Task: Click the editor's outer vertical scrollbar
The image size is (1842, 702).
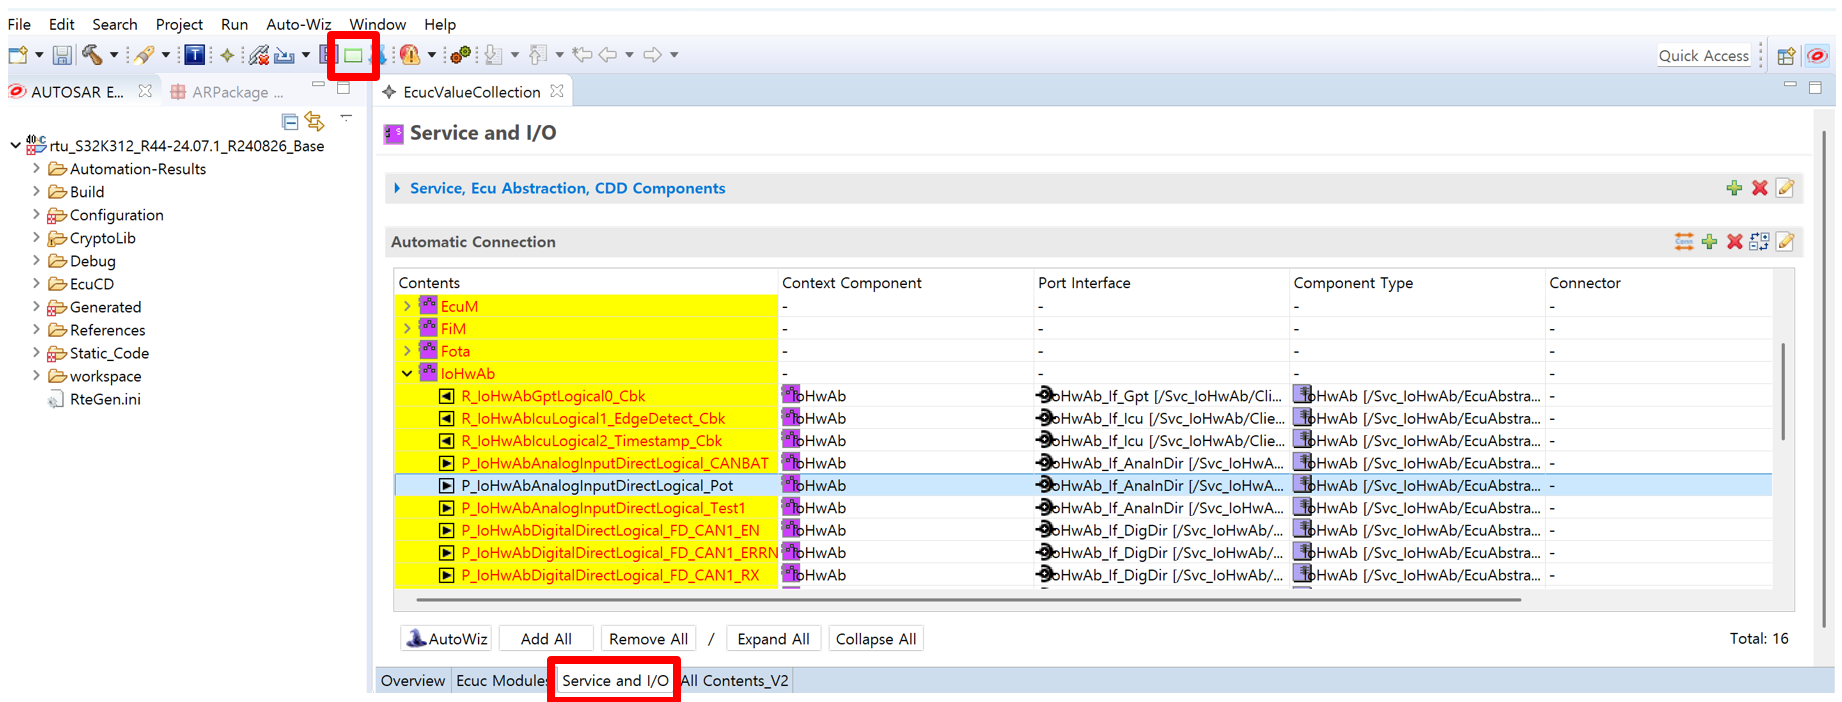Action: tap(1824, 380)
